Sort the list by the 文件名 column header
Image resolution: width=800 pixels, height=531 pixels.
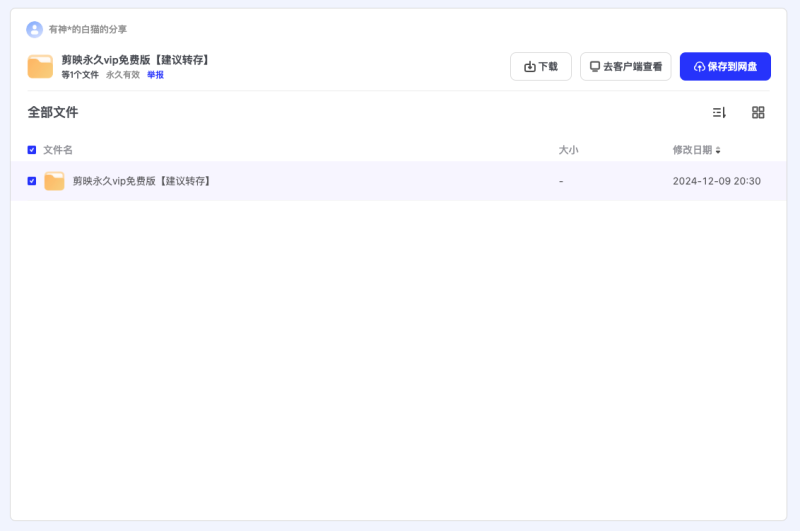coord(58,150)
